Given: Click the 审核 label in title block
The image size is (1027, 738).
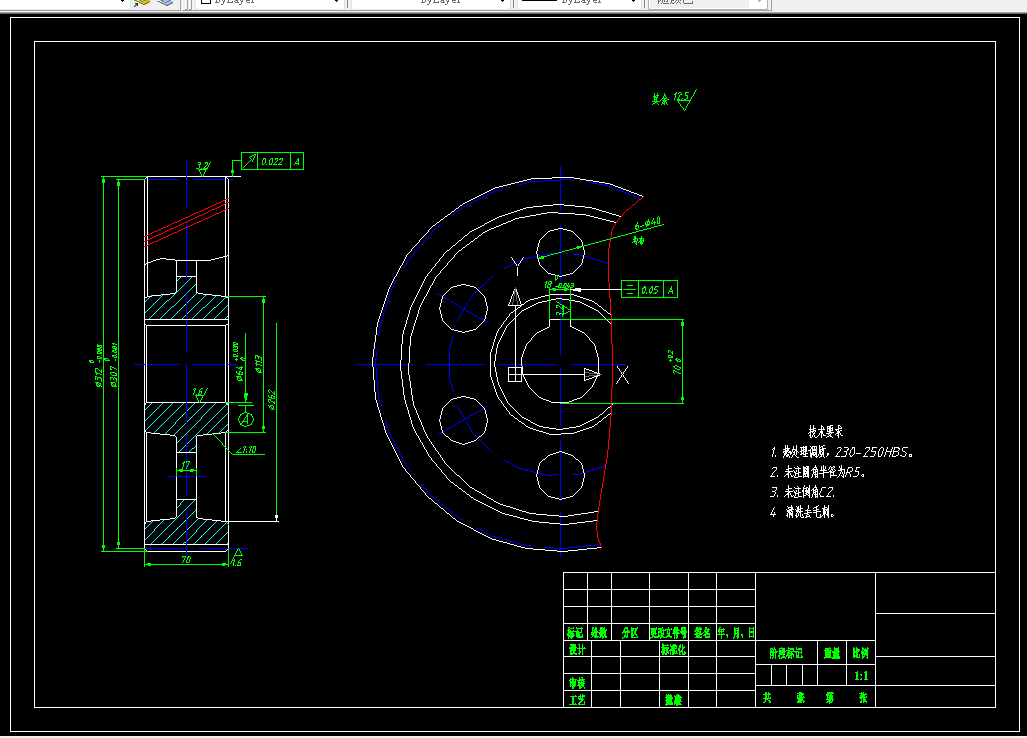Looking at the screenshot, I should point(577,683).
